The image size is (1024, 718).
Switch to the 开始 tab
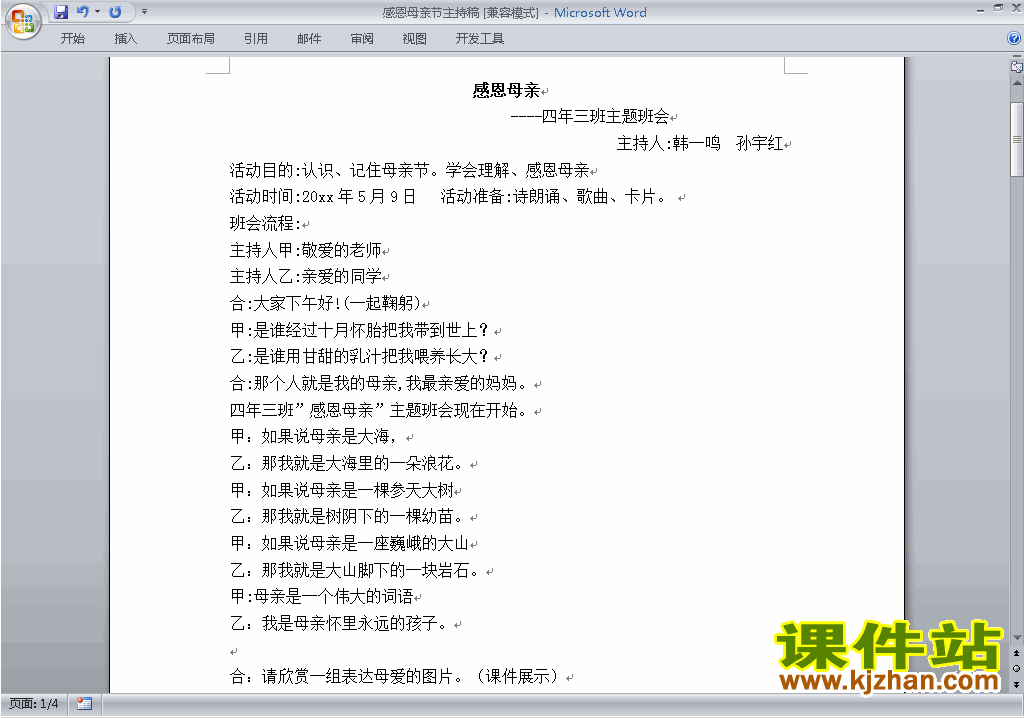click(72, 39)
